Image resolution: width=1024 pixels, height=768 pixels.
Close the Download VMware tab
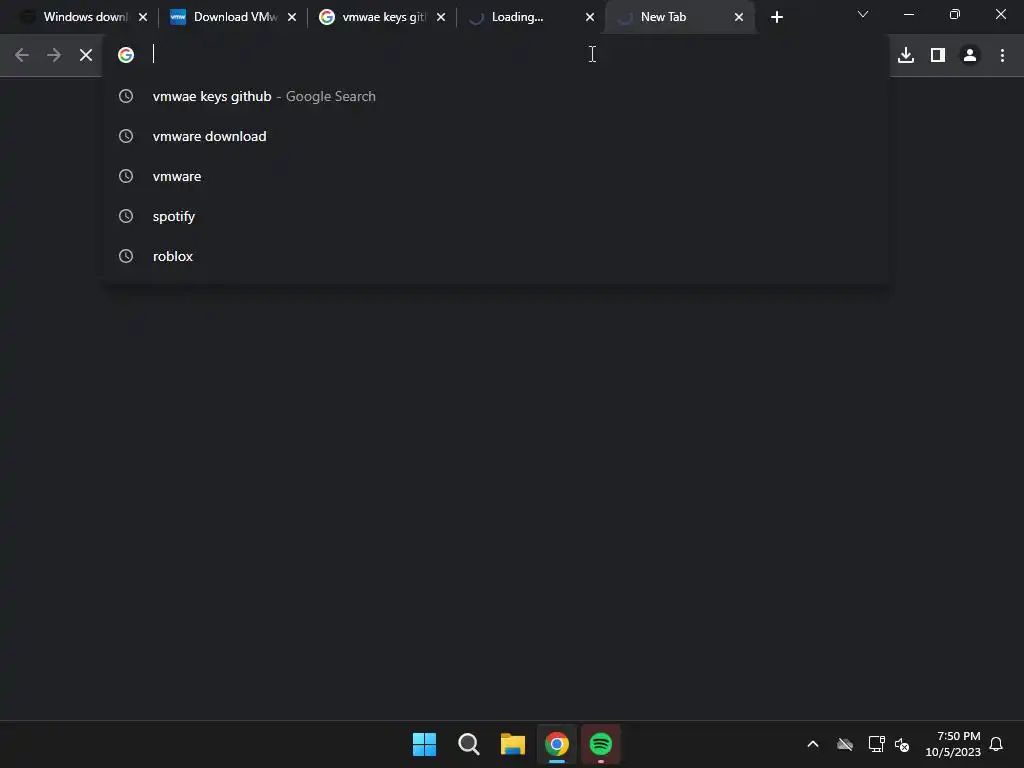pyautogui.click(x=292, y=17)
